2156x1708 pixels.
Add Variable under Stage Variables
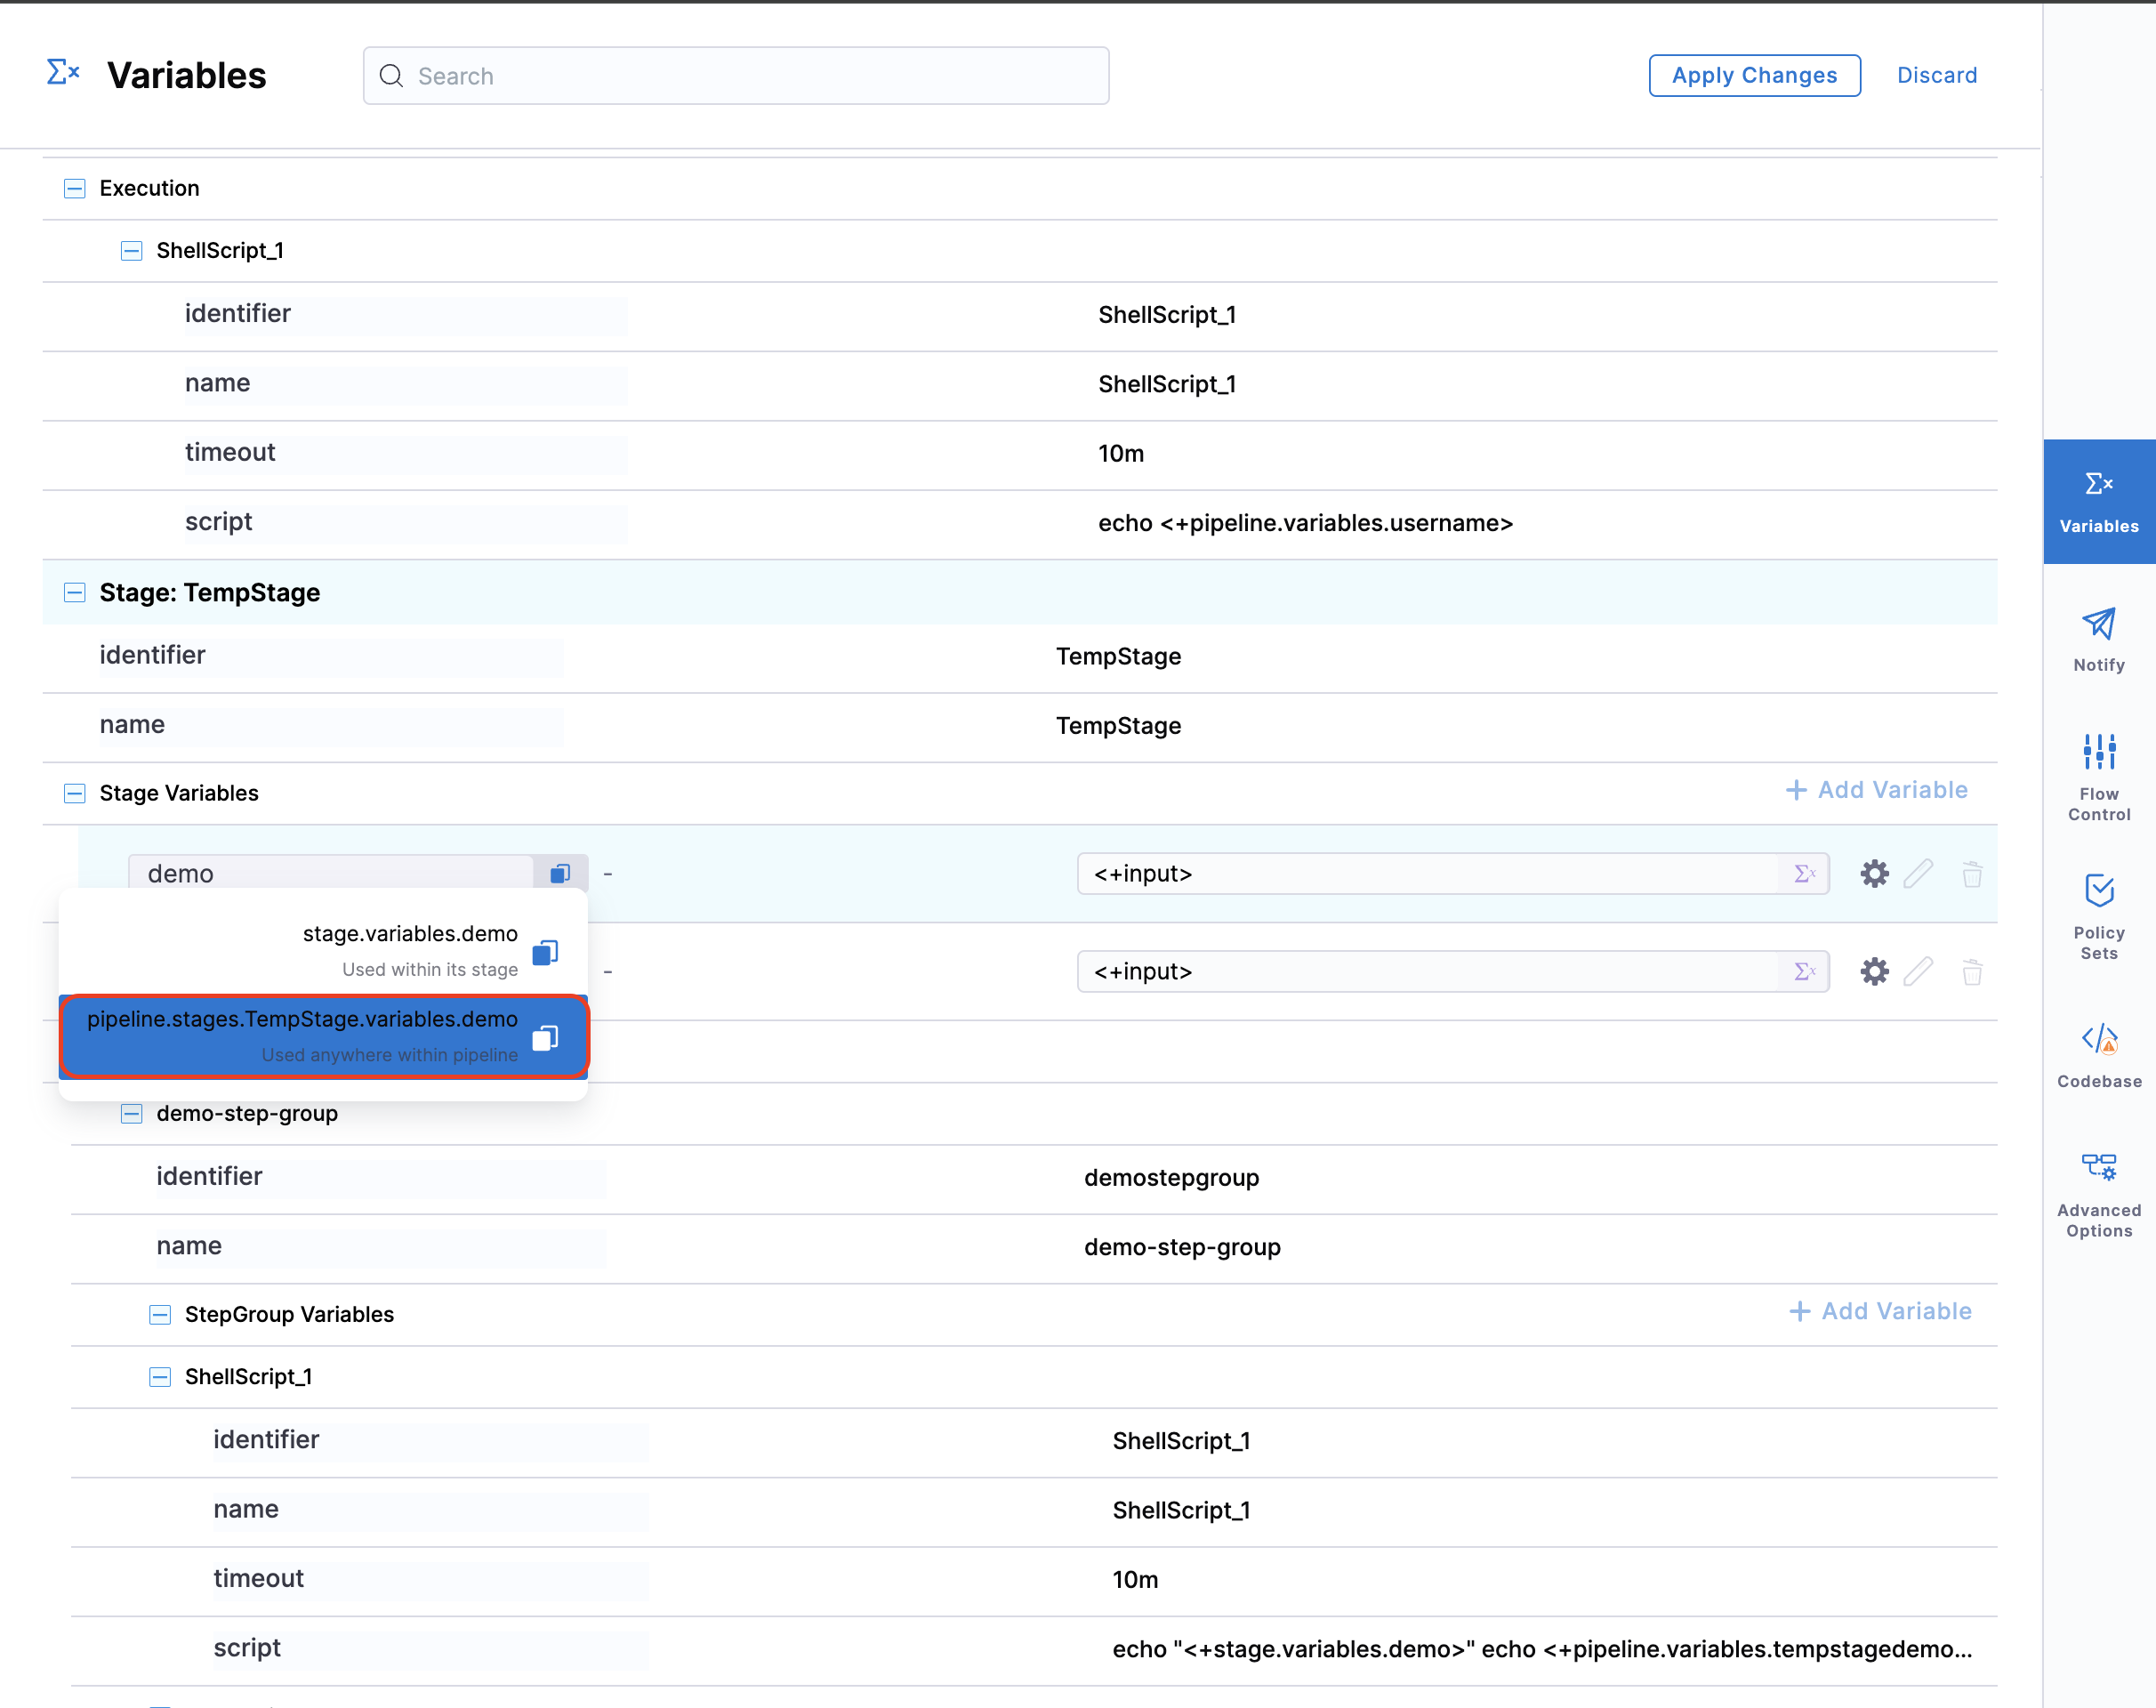1876,790
